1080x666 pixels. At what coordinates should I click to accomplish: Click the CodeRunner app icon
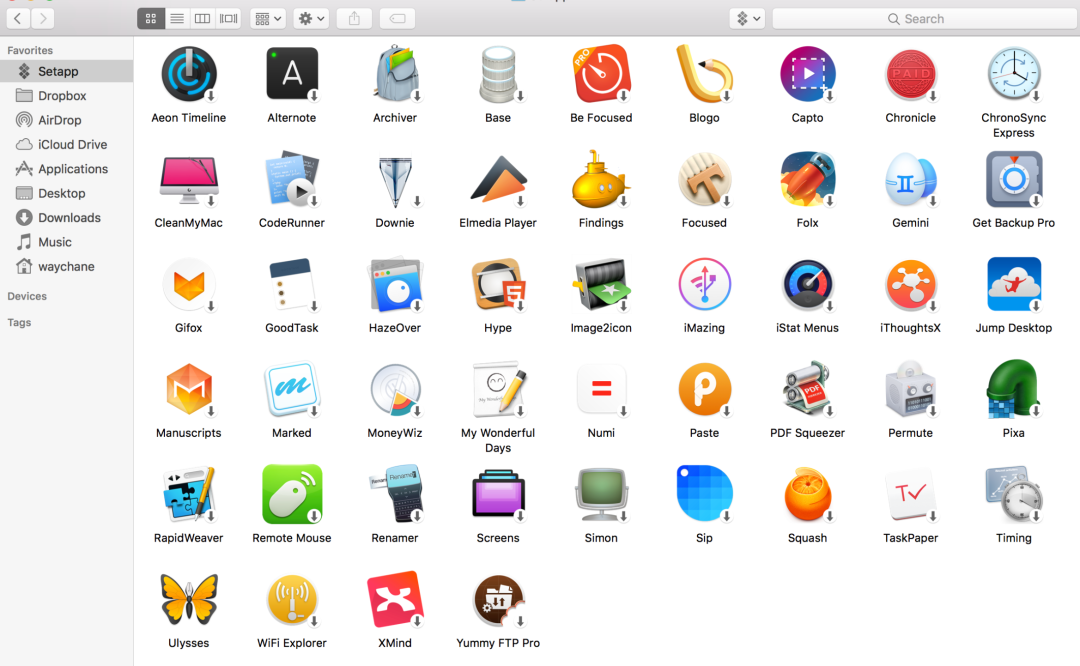pos(292,179)
